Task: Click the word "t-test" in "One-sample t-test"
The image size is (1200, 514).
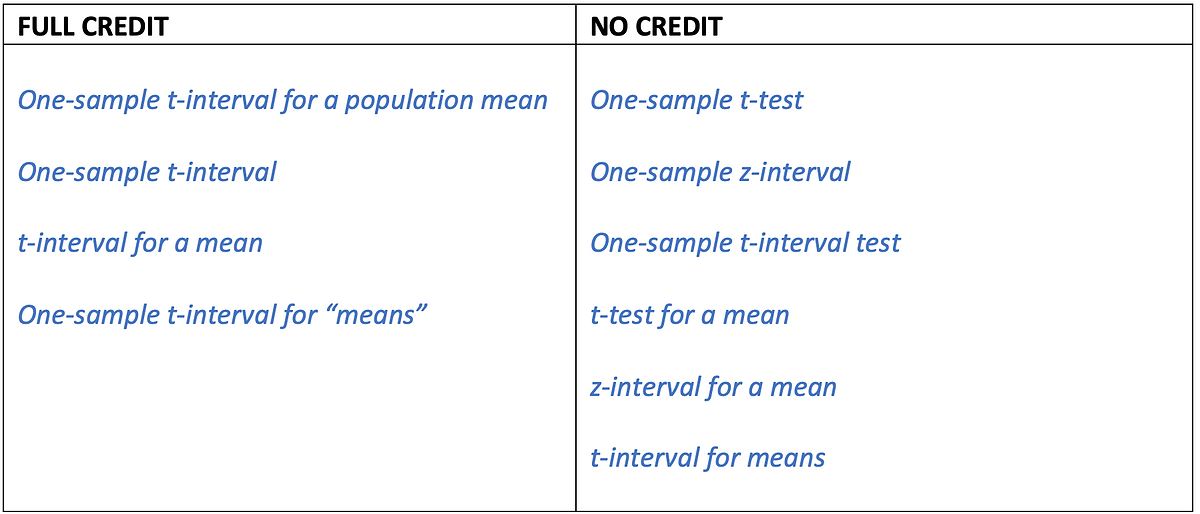Action: point(768,100)
